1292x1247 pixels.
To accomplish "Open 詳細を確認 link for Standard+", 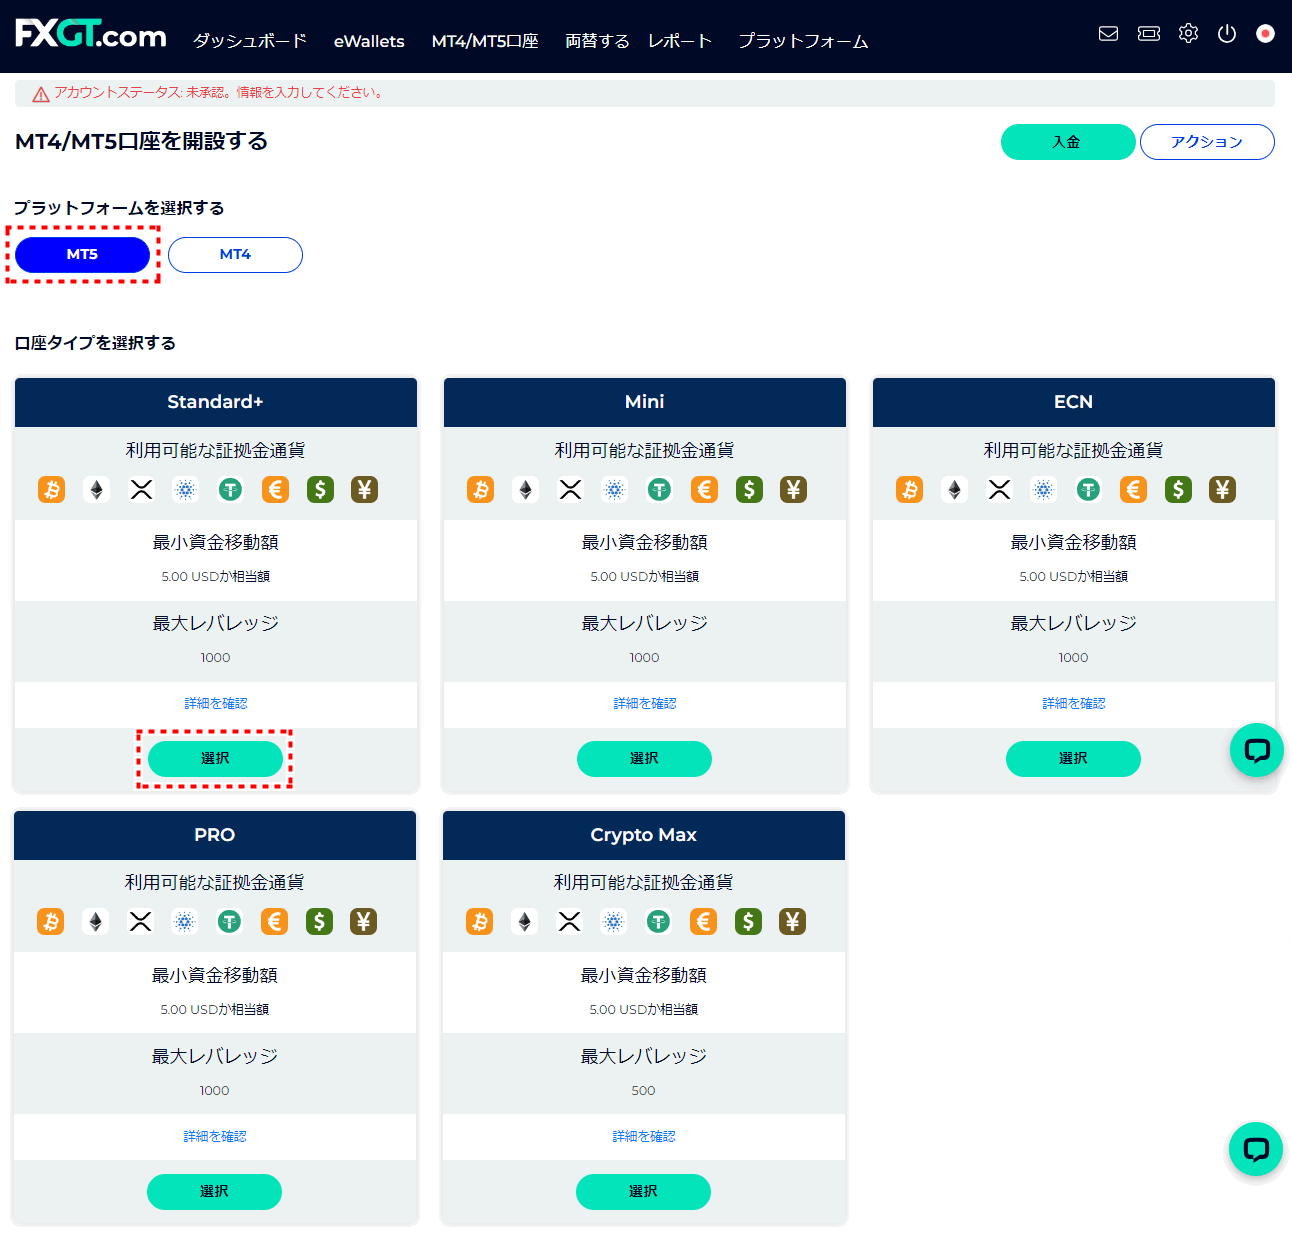I will pos(216,704).
